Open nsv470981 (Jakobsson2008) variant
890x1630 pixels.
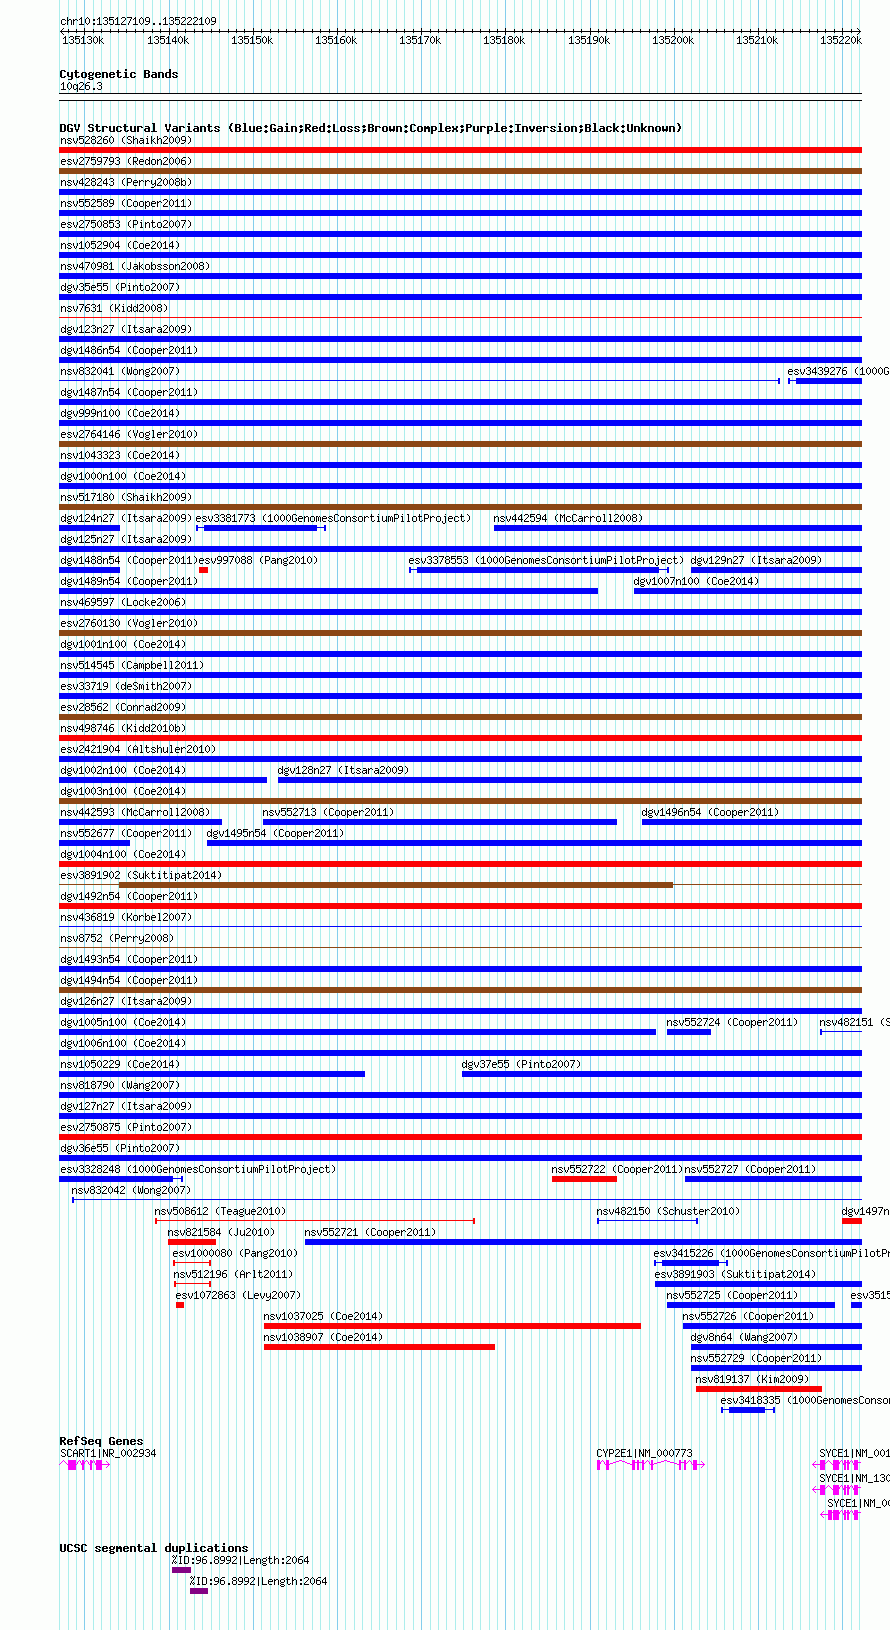135,266
